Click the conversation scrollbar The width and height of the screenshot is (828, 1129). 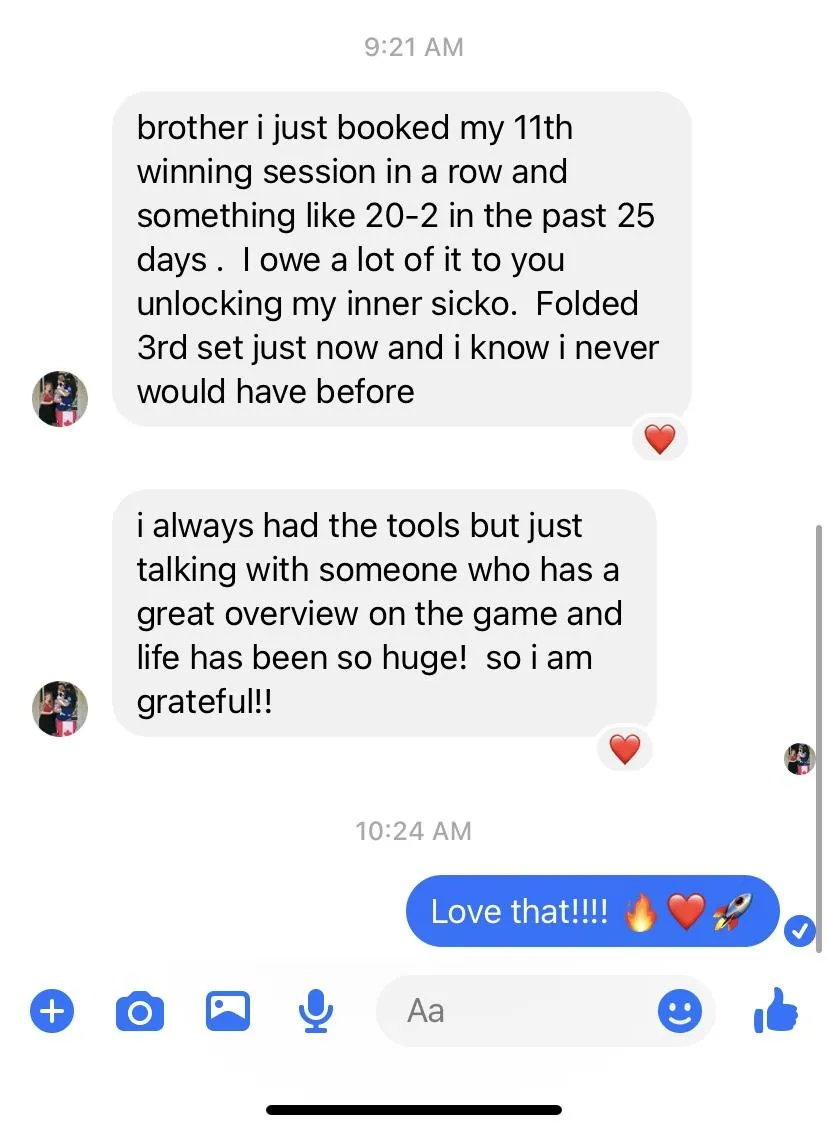(819, 739)
